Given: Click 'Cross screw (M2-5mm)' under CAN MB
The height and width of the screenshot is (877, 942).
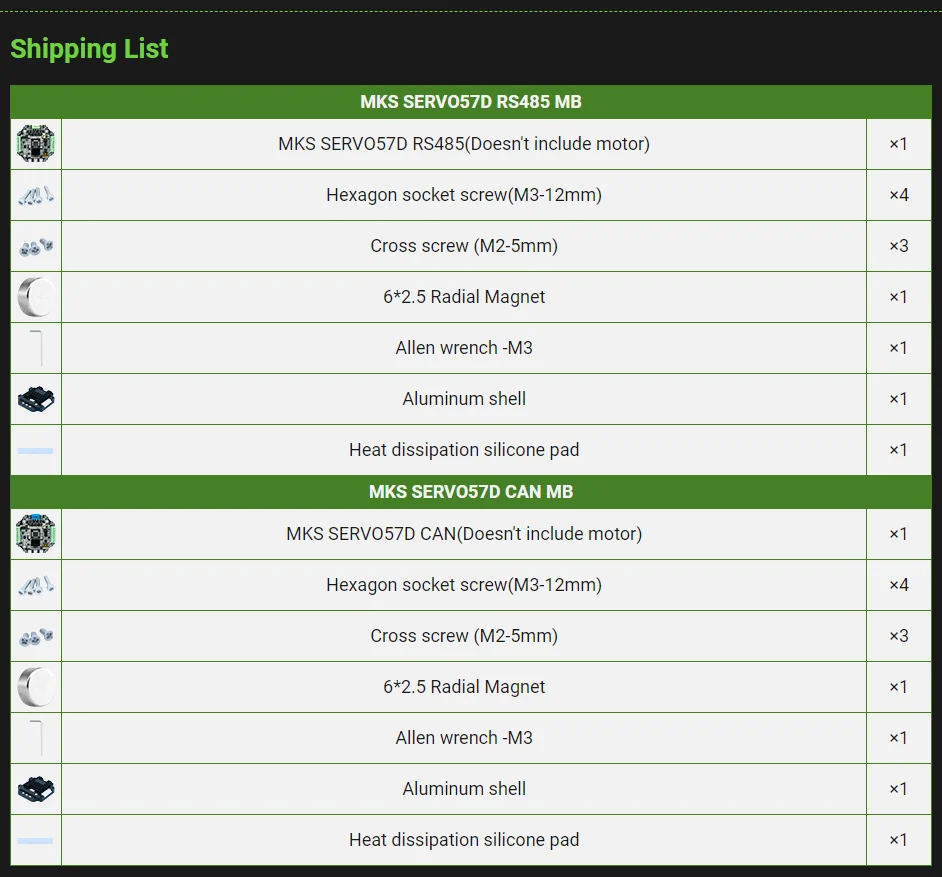Looking at the screenshot, I should (464, 636).
